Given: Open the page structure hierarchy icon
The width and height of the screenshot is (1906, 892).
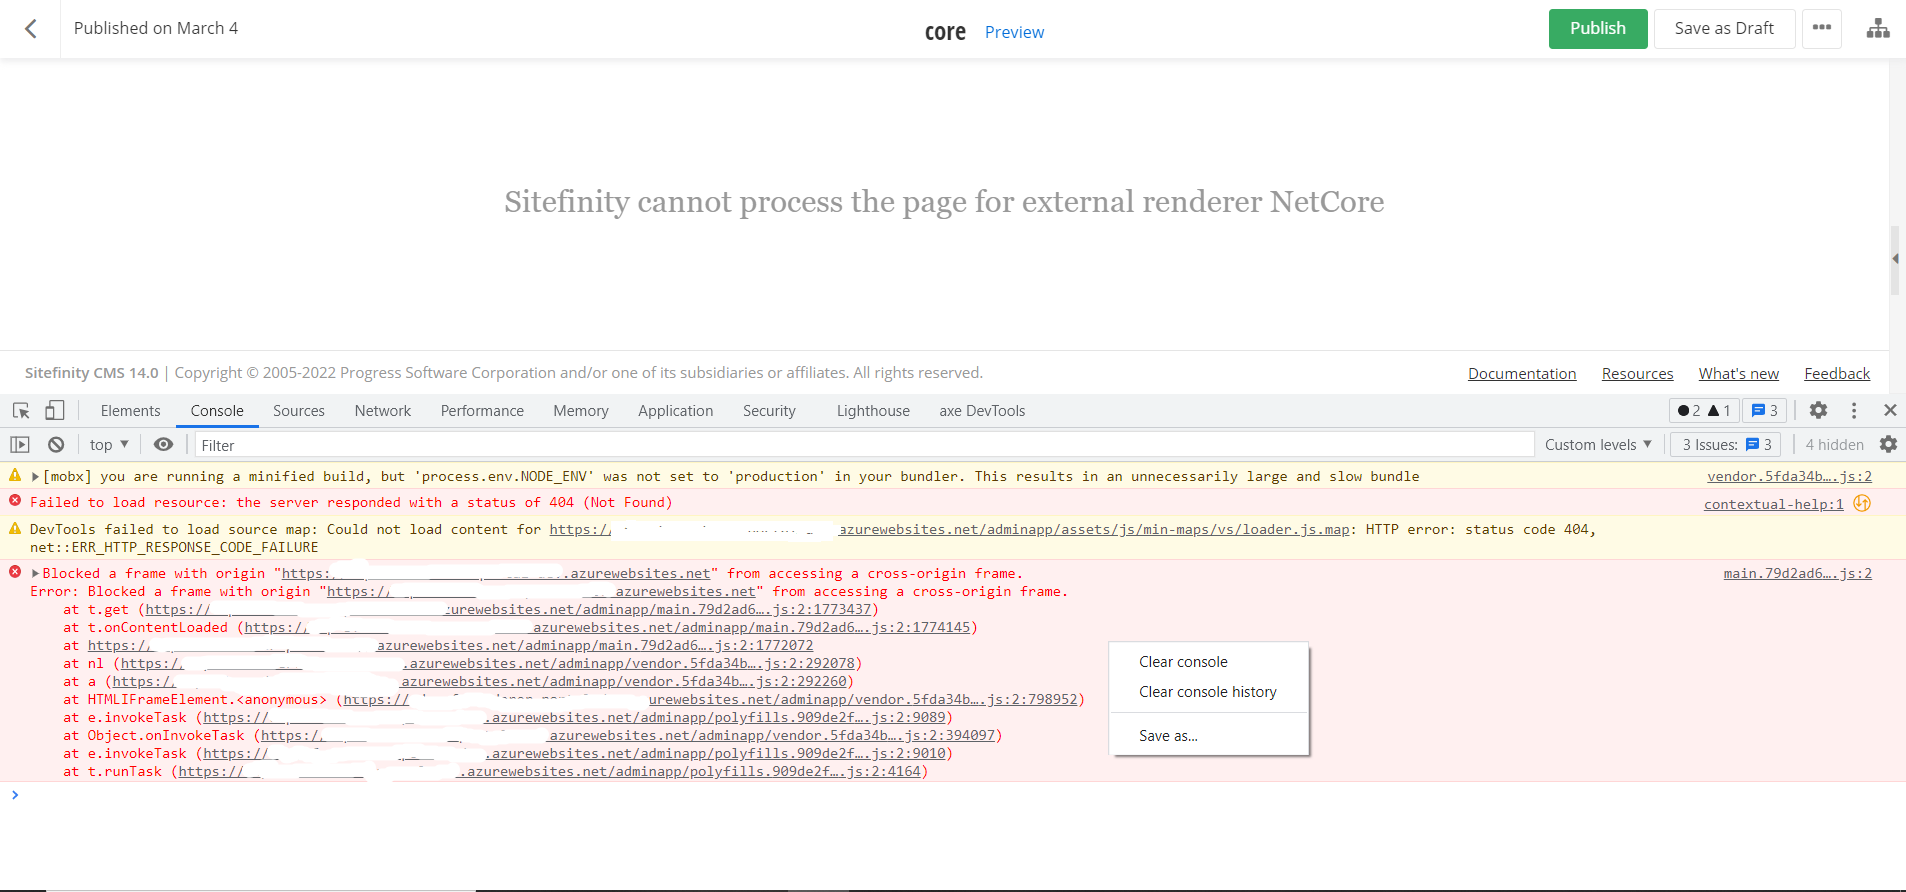Looking at the screenshot, I should pyautogui.click(x=1878, y=29).
